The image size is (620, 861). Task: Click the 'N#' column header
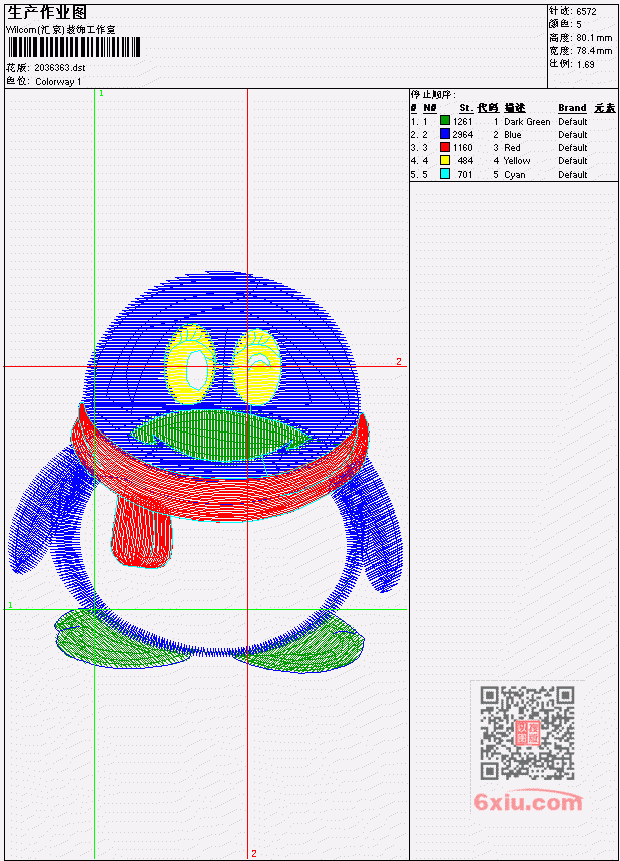pyautogui.click(x=429, y=108)
